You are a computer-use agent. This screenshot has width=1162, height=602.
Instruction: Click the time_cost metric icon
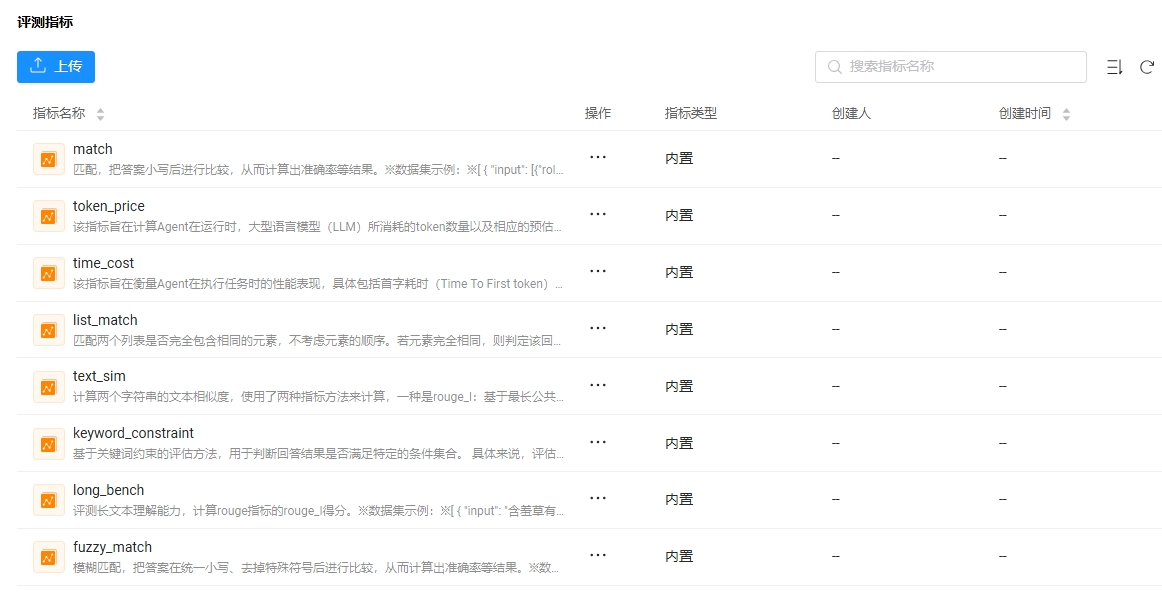coord(48,273)
